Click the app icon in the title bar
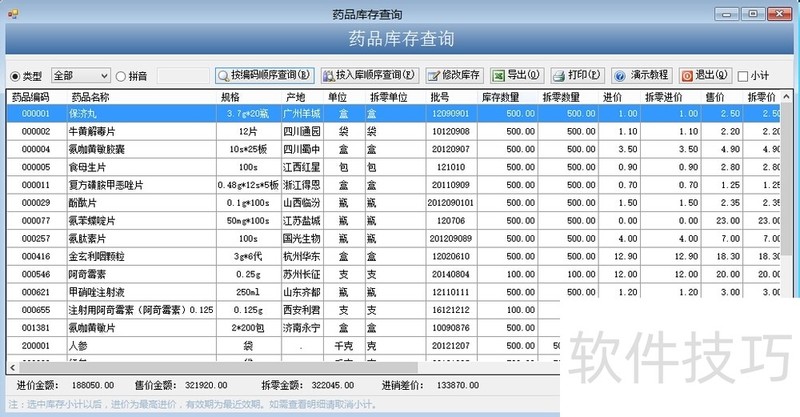Screen dimensions: 800x417 (13, 13)
